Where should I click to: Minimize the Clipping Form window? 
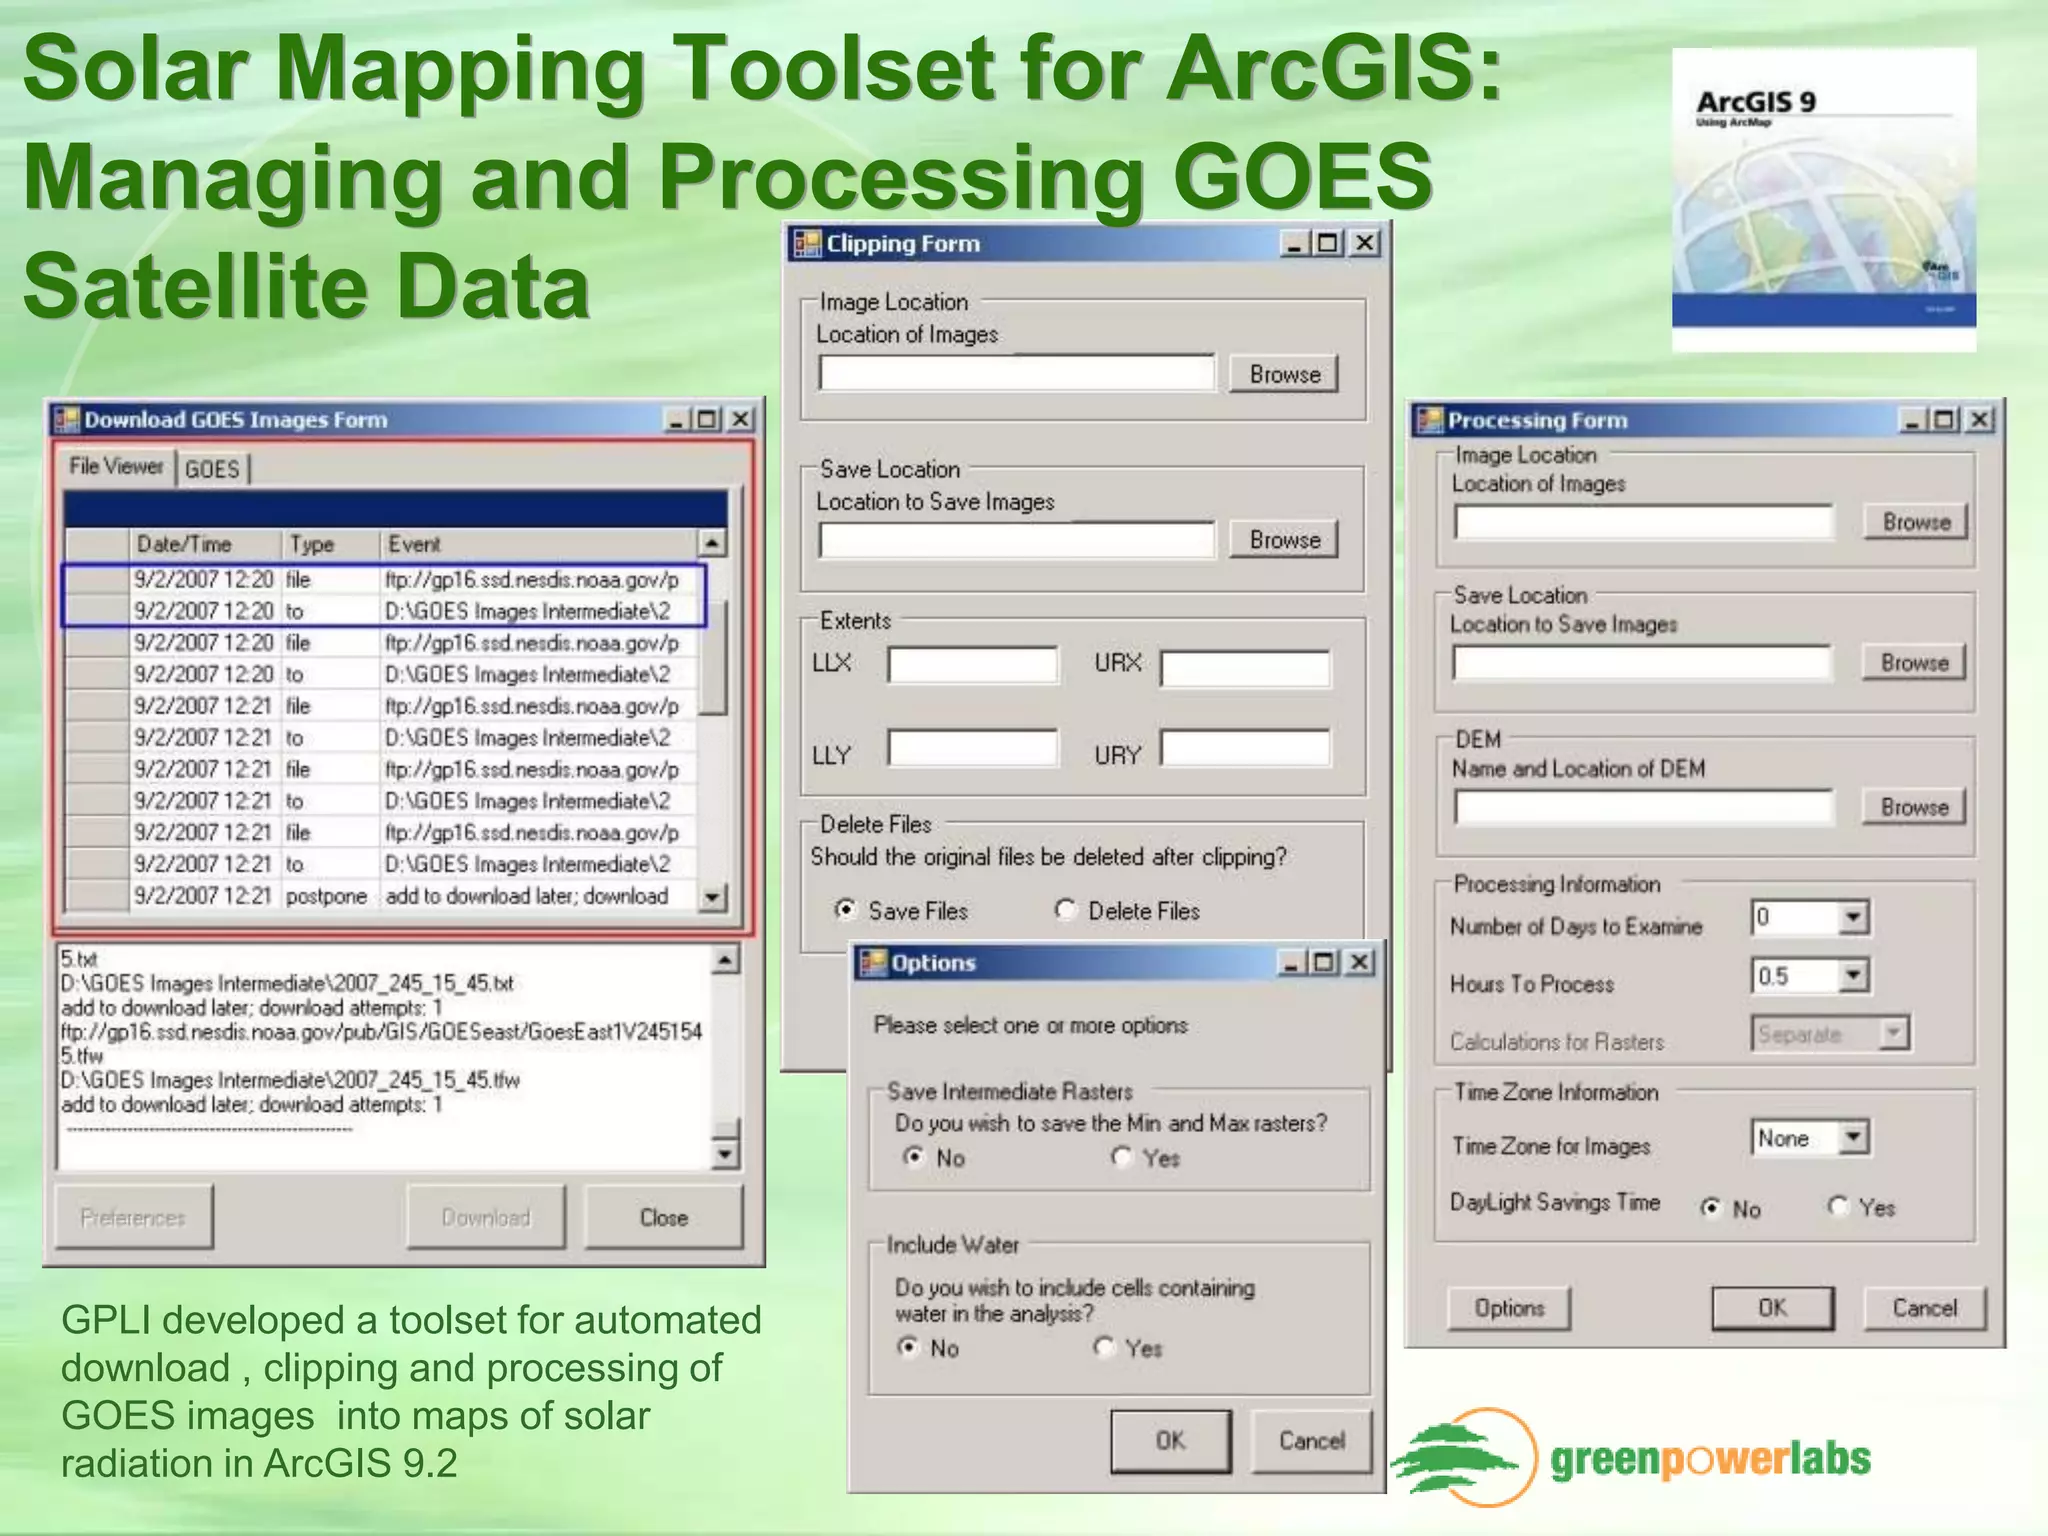[1295, 243]
